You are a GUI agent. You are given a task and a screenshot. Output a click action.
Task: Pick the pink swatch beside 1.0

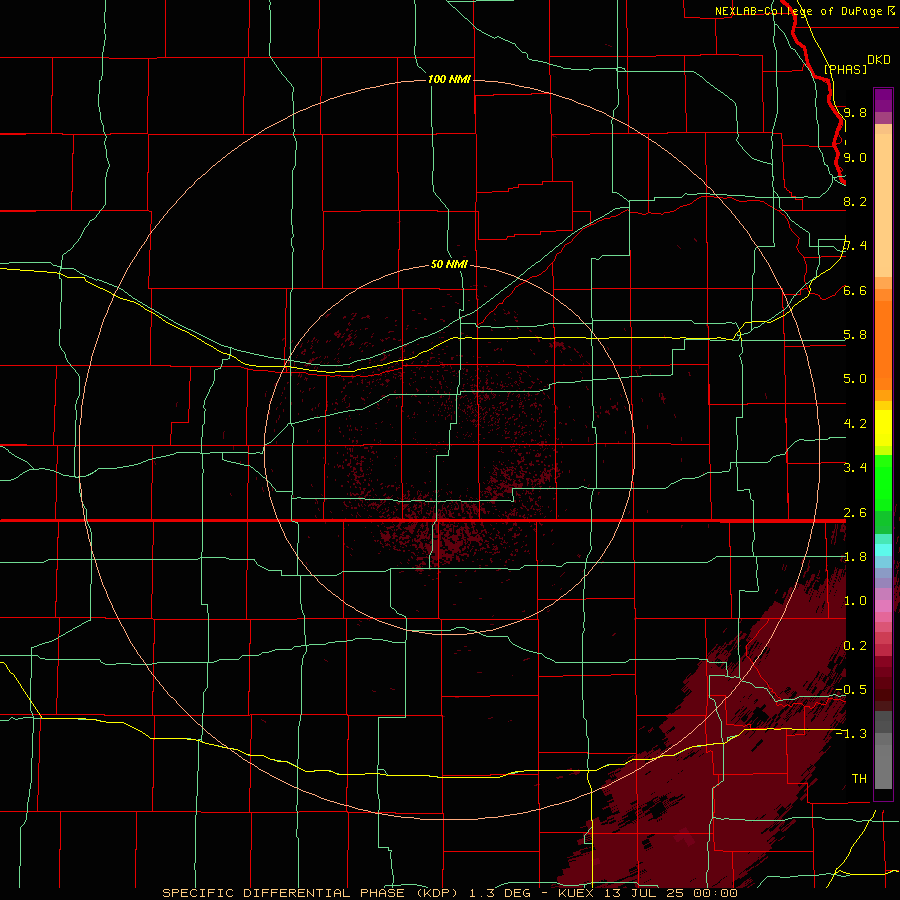[x=883, y=606]
